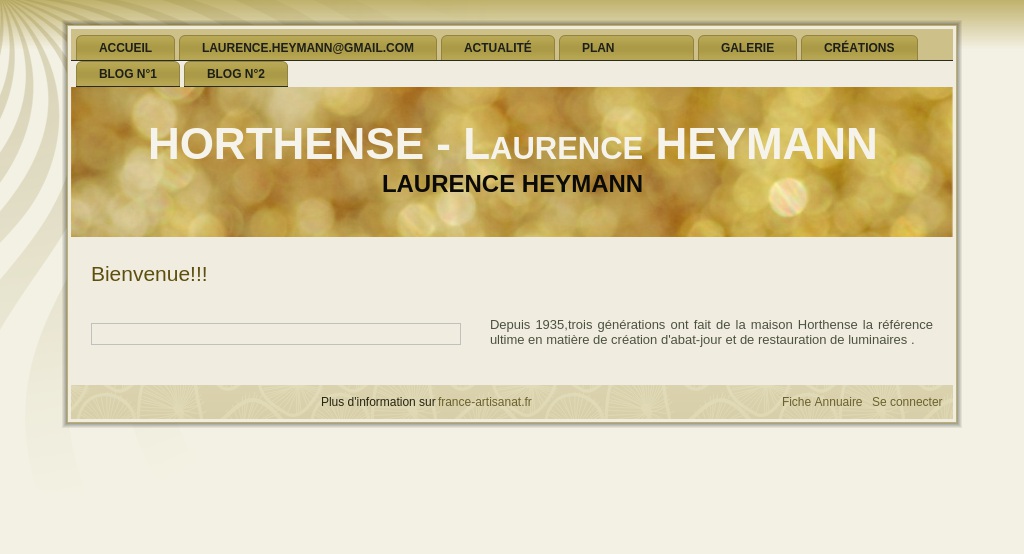Go to the ACTUALITÉ tab
This screenshot has height=554, width=1024.
click(x=498, y=48)
